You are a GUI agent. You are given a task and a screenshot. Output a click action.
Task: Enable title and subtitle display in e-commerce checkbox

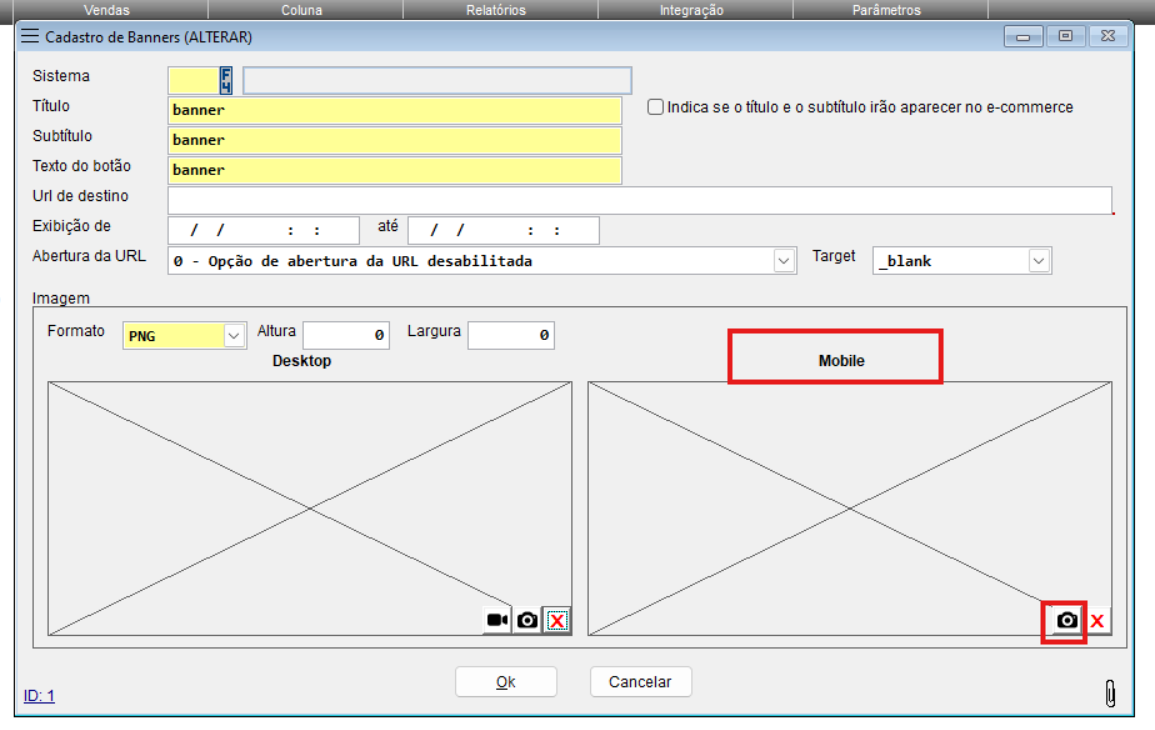tap(656, 107)
